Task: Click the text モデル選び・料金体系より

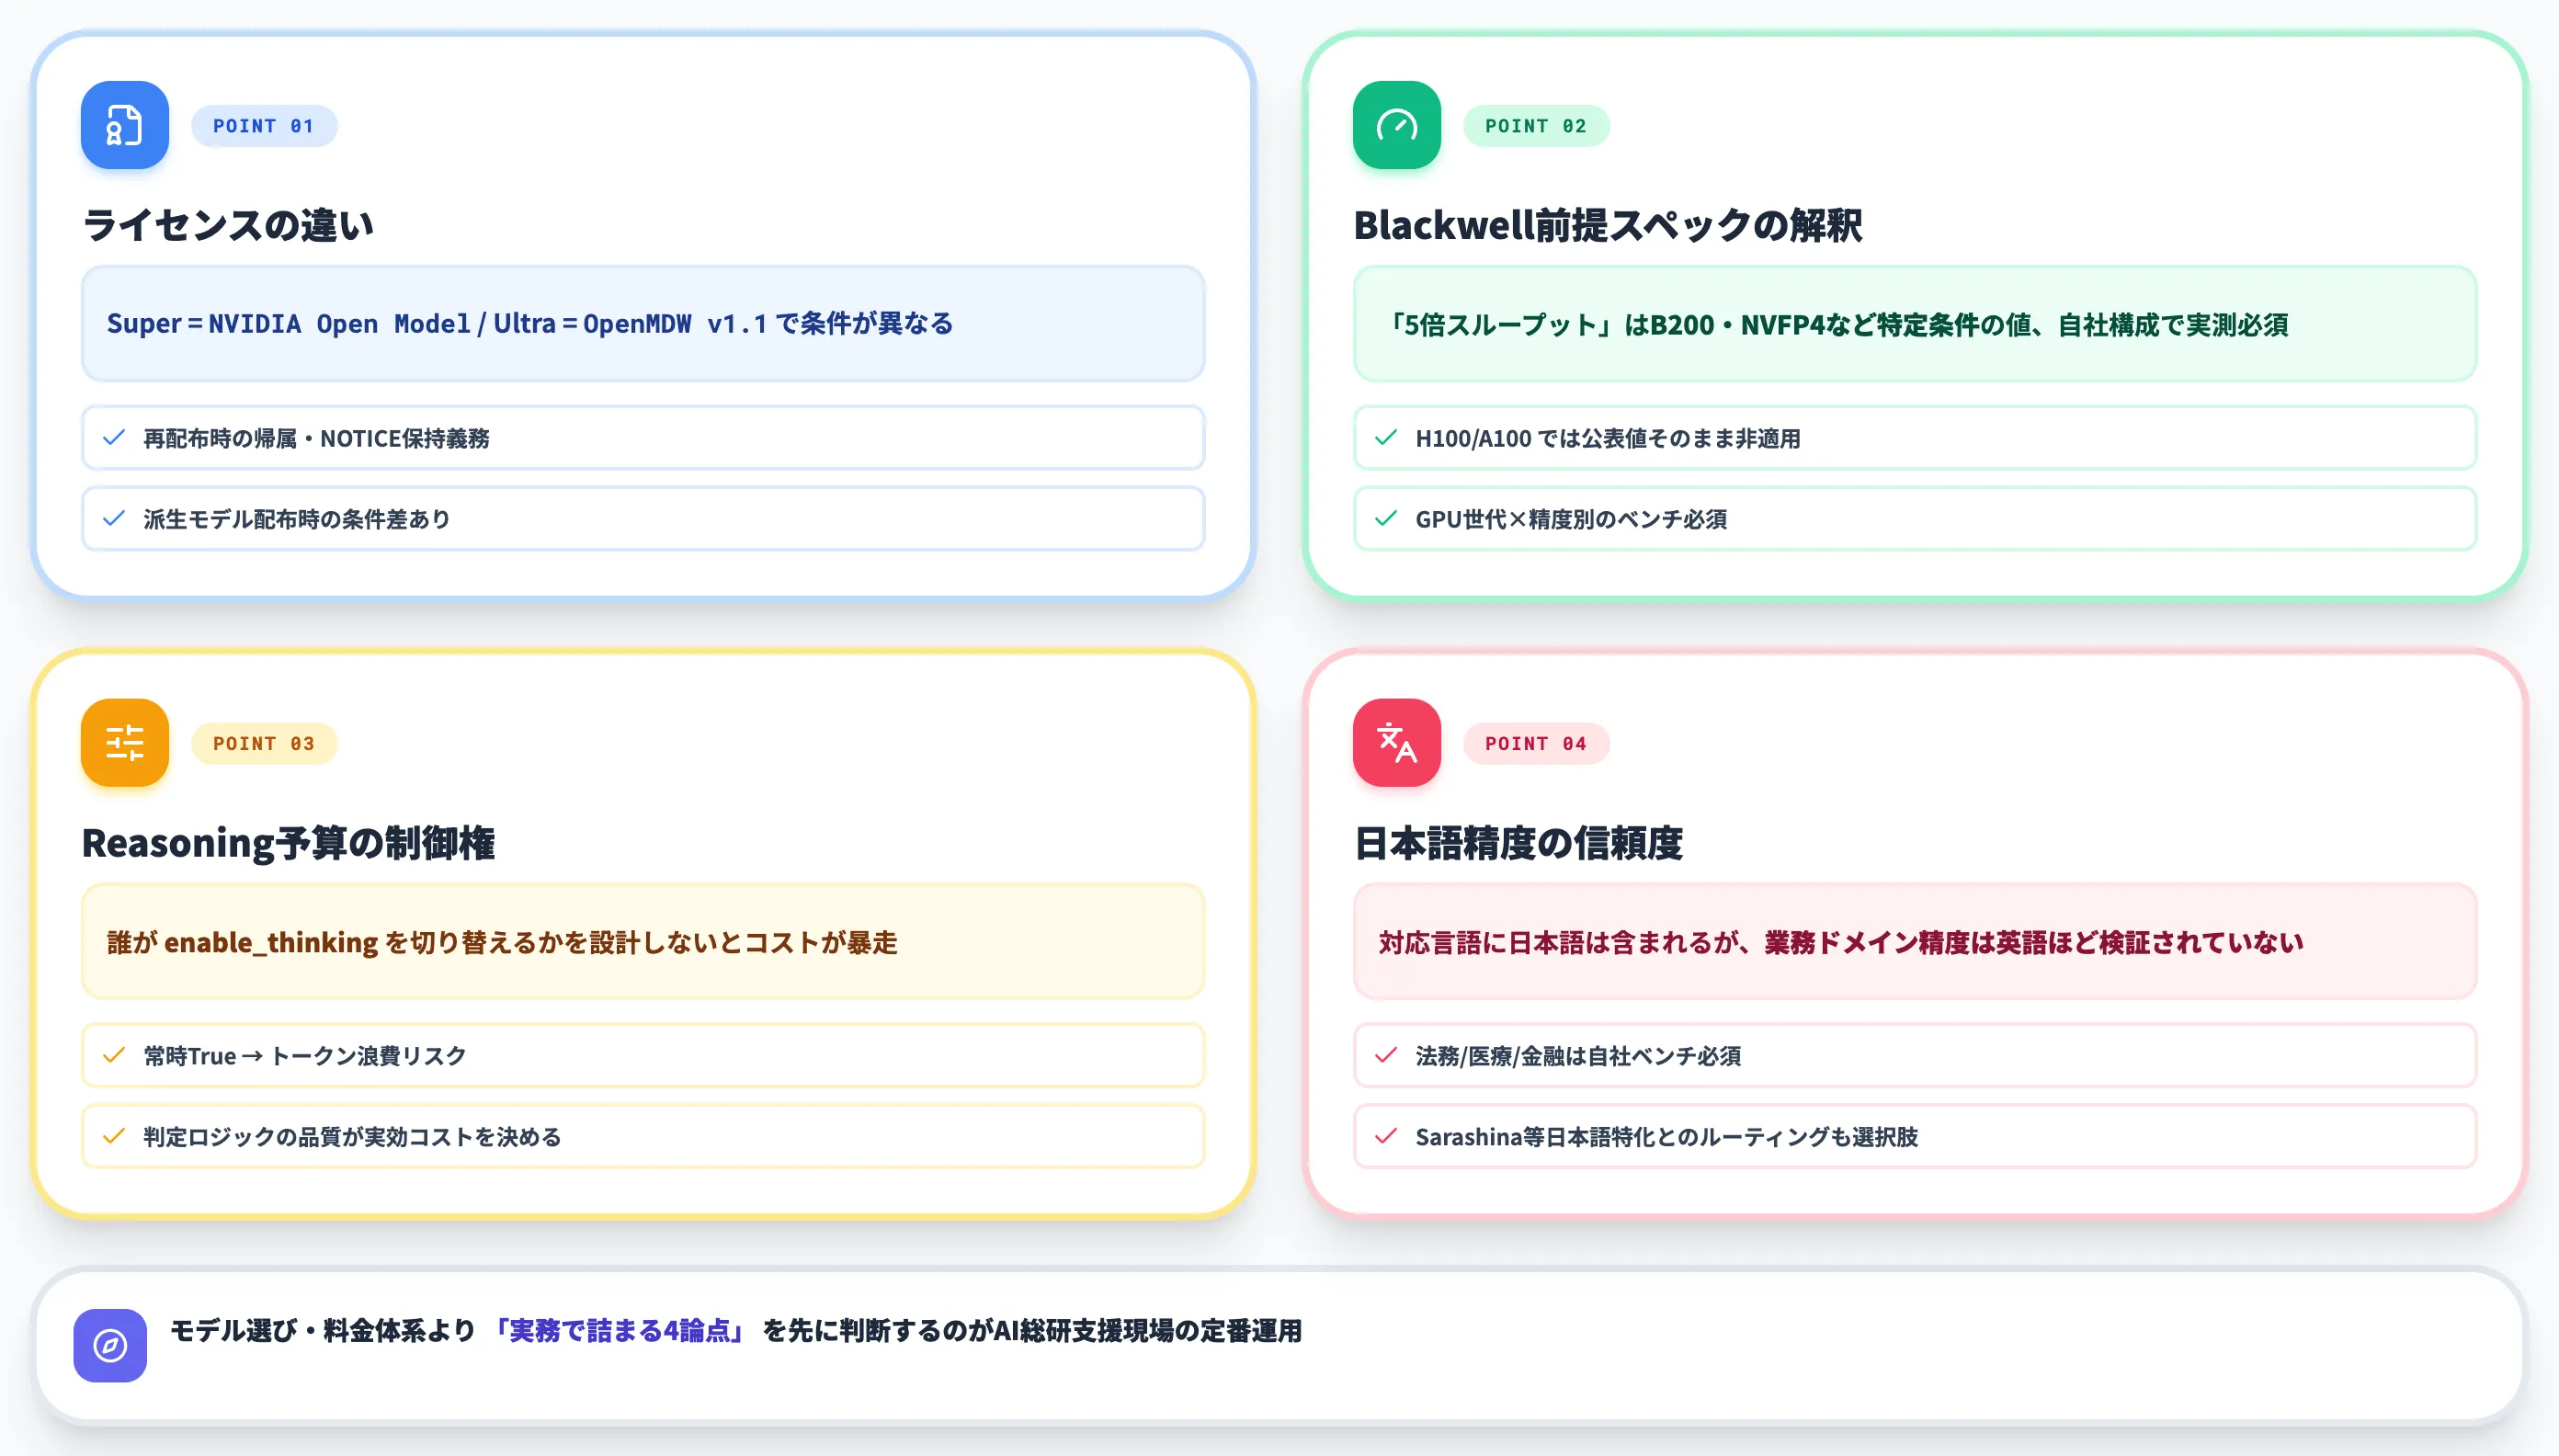Action: [323, 1330]
